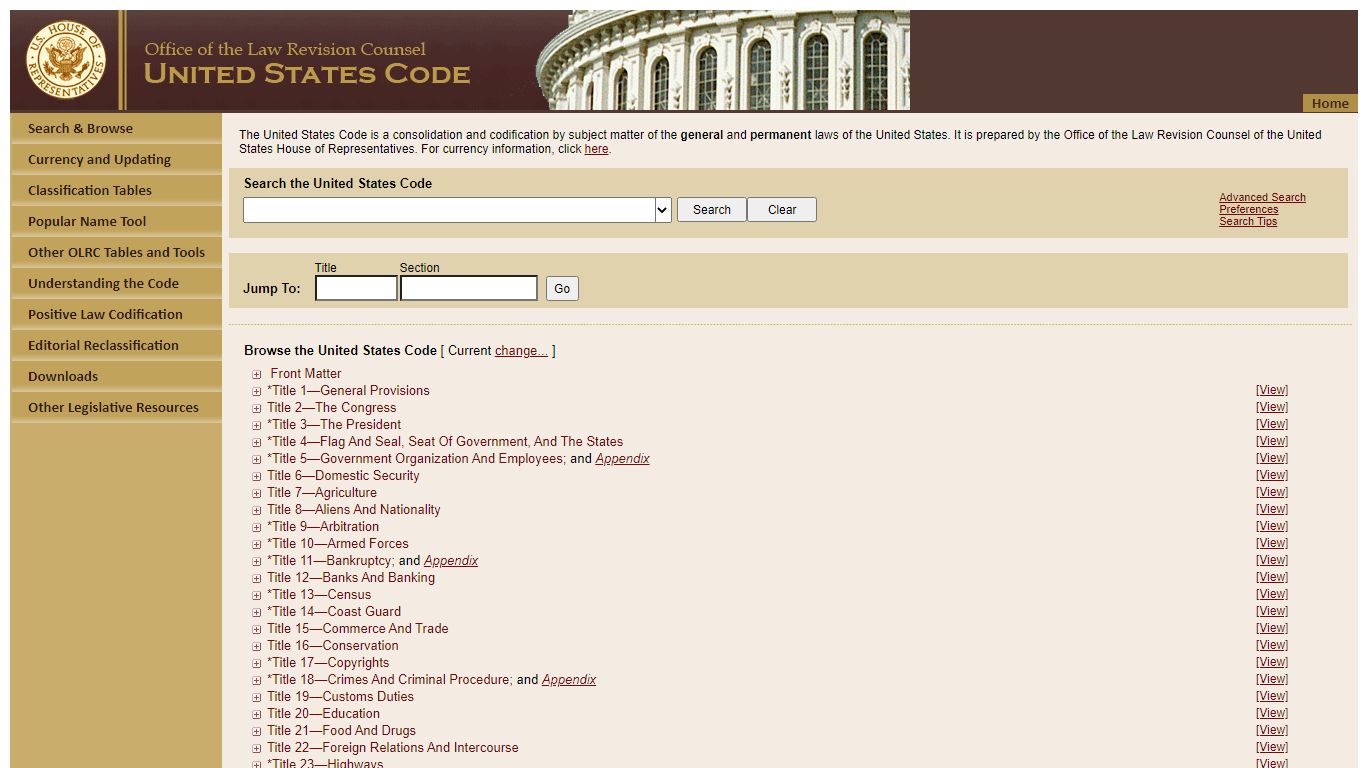View Title 12—Banks And Banking
The image size is (1366, 768).
1272,578
